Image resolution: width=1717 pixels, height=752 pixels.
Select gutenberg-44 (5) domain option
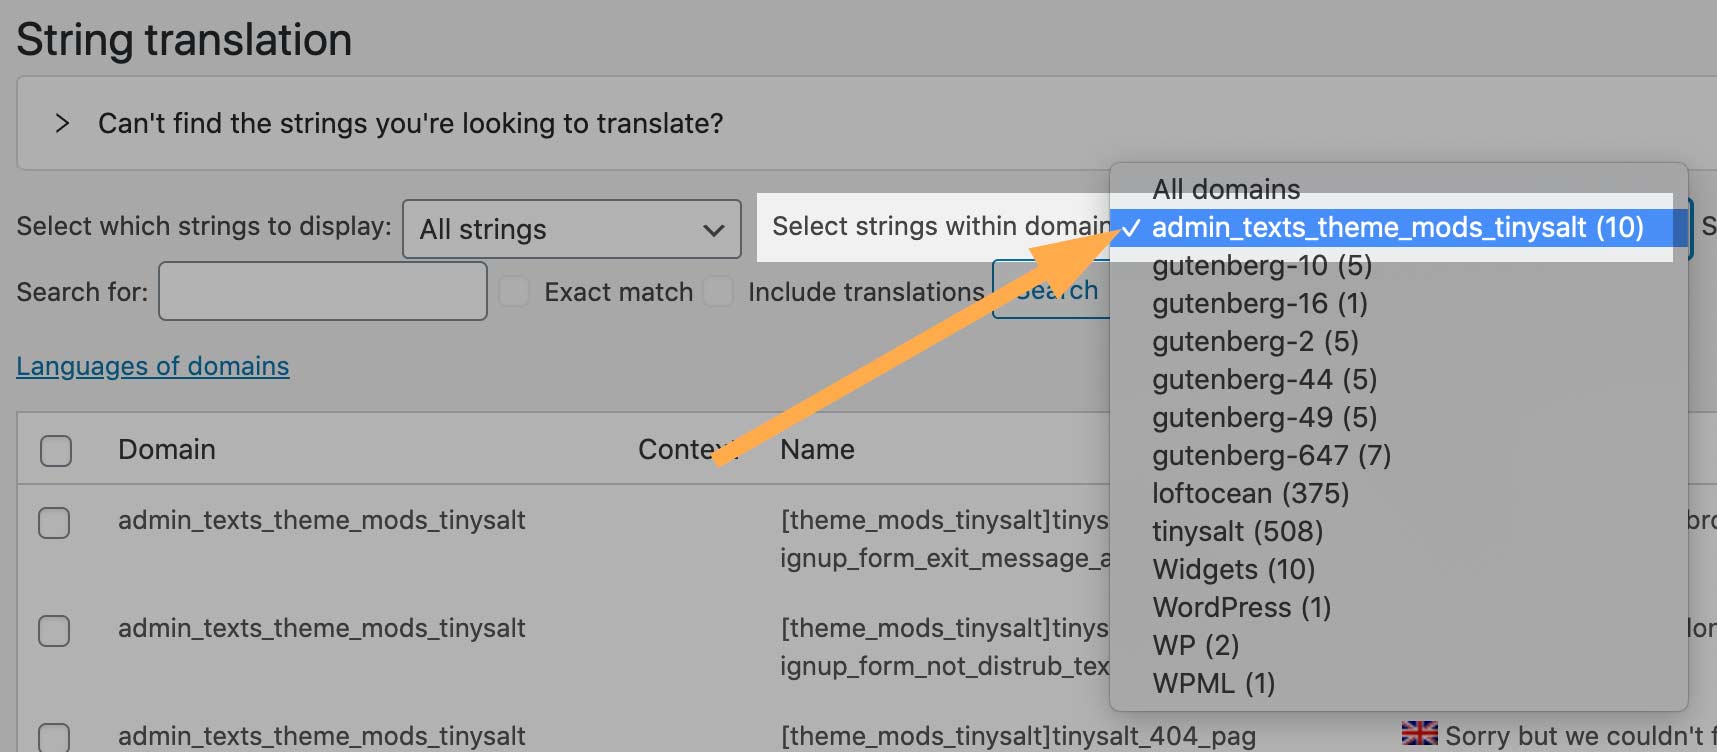(x=1264, y=379)
